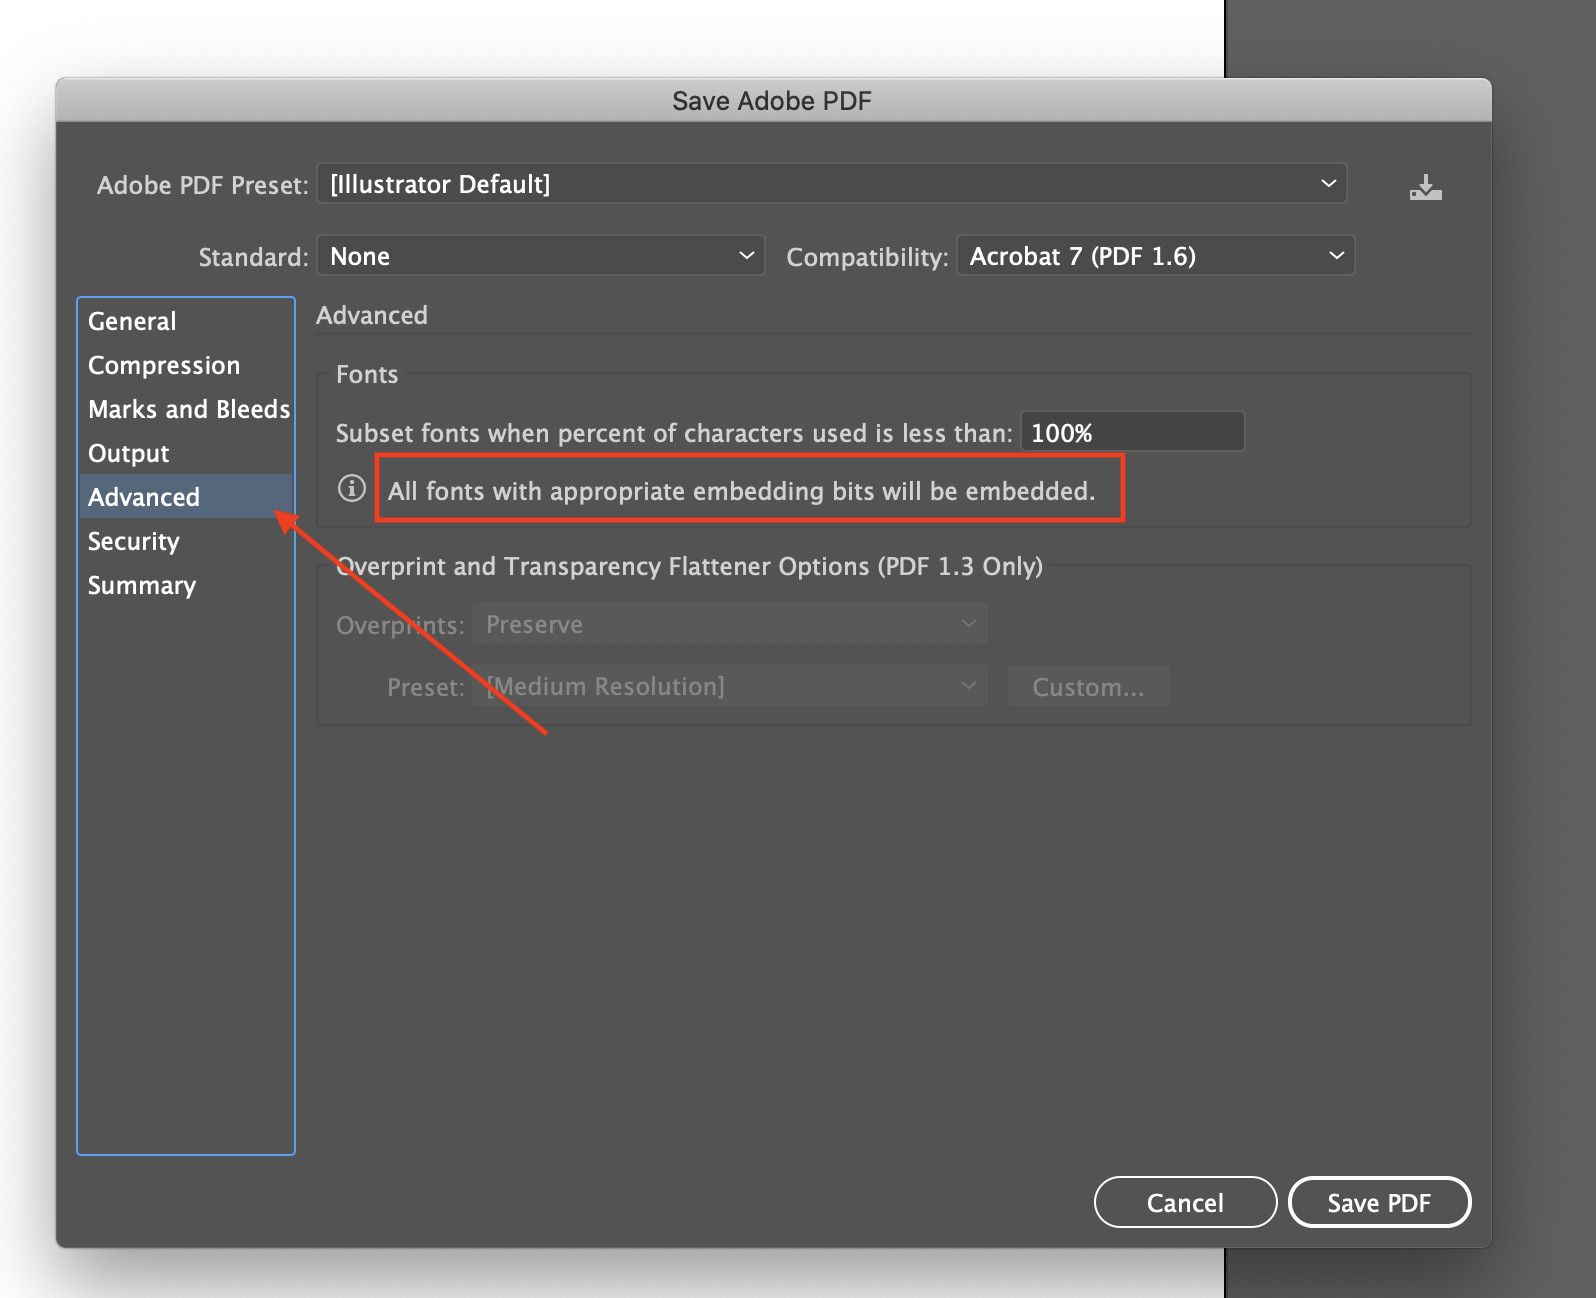Click the 'Overprint and Transparency Flattener Options' heading
Viewport: 1596px width, 1298px height.
[x=690, y=566]
